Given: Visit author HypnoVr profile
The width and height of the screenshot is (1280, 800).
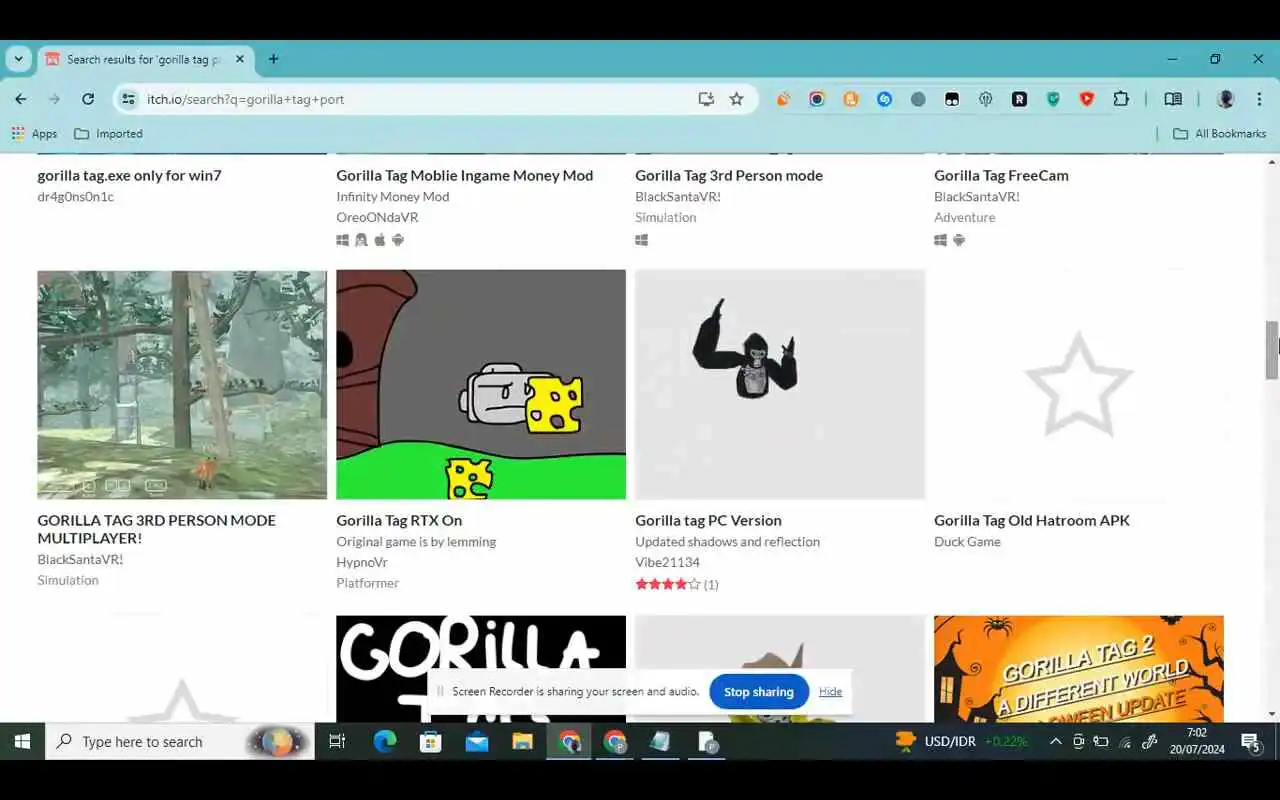Looking at the screenshot, I should pos(362,562).
